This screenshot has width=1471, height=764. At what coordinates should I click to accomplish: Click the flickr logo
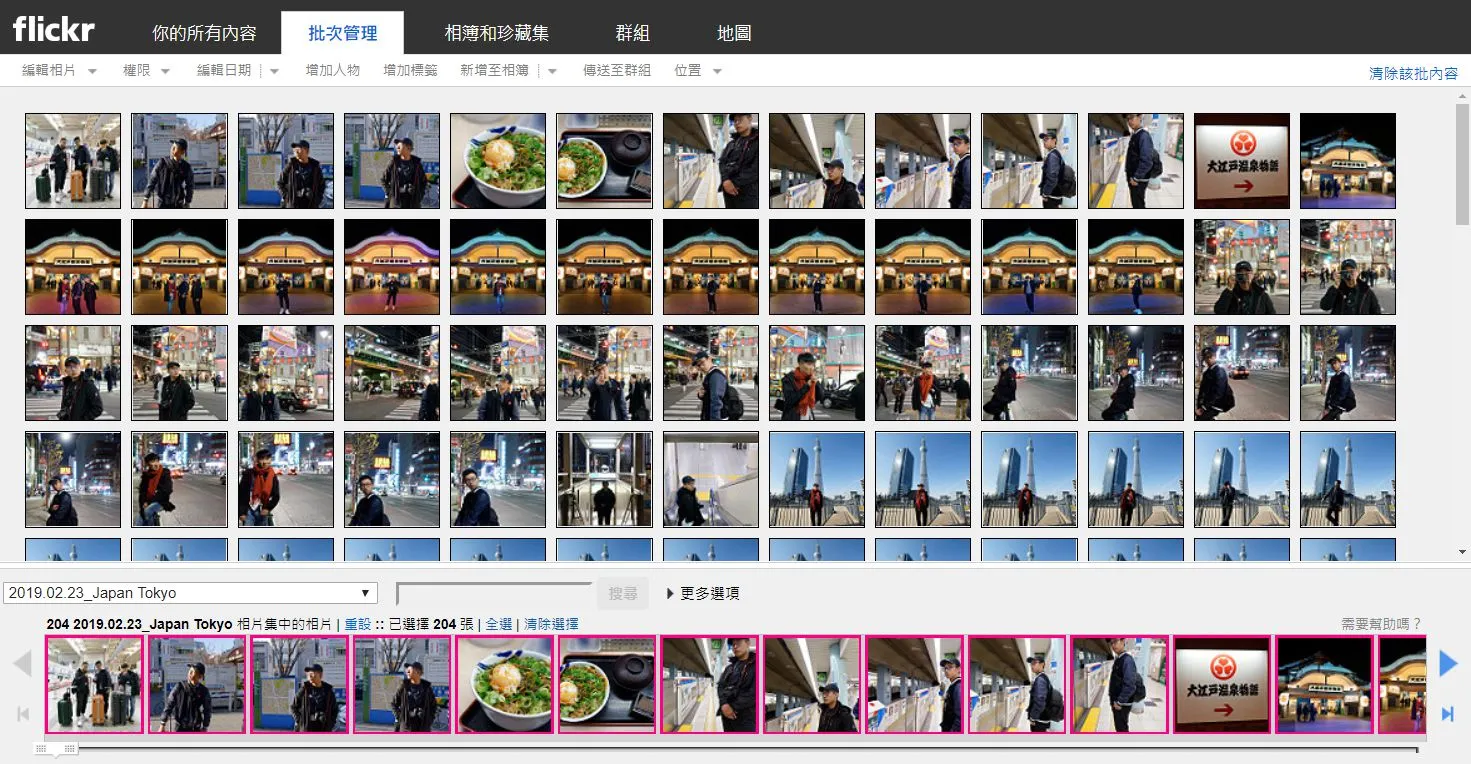pos(54,29)
